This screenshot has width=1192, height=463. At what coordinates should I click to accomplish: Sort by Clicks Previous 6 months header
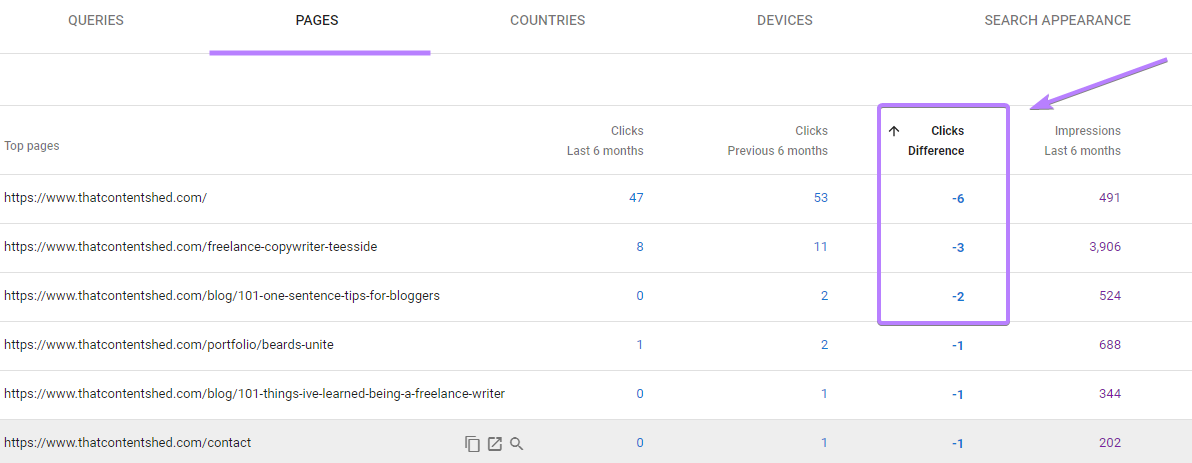tap(778, 141)
